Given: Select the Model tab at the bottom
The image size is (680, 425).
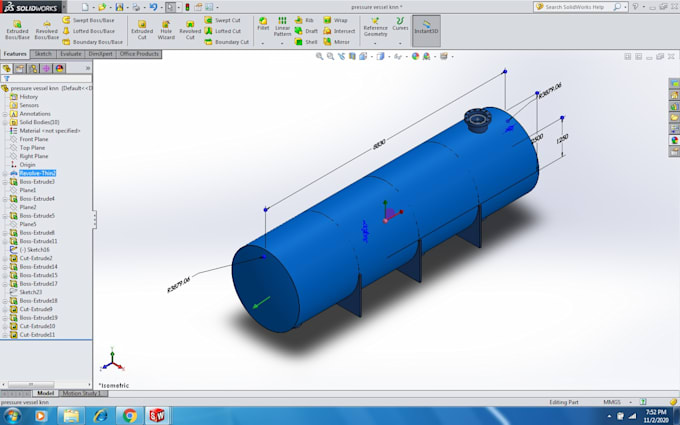Looking at the screenshot, I should pos(45,393).
